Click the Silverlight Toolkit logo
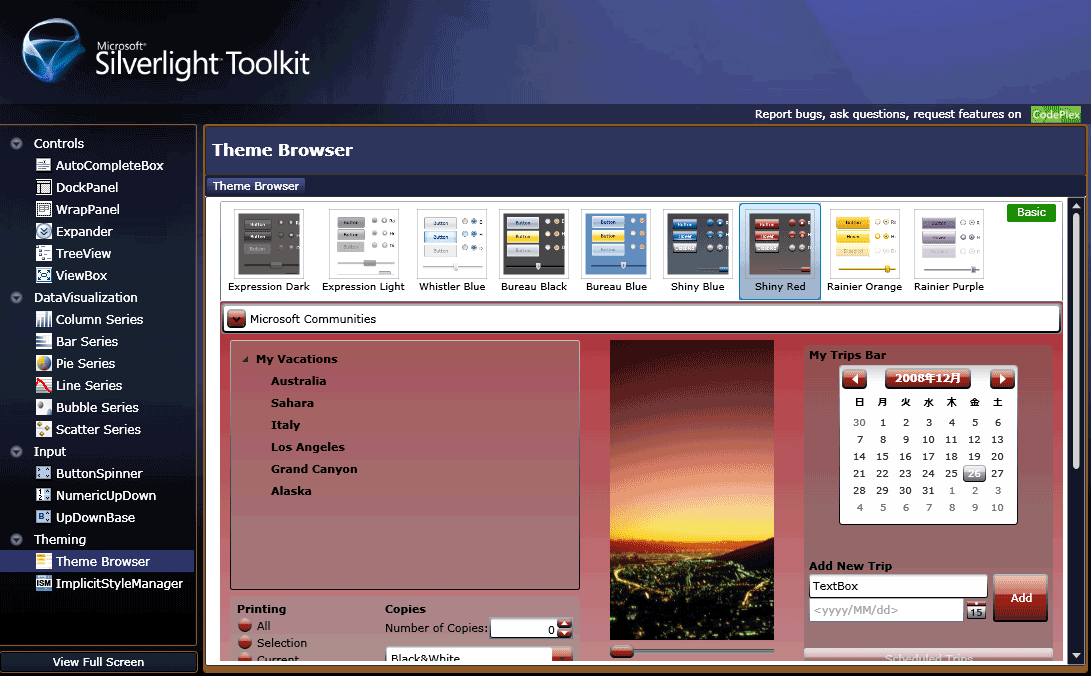This screenshot has height=676, width=1091. [x=167, y=52]
